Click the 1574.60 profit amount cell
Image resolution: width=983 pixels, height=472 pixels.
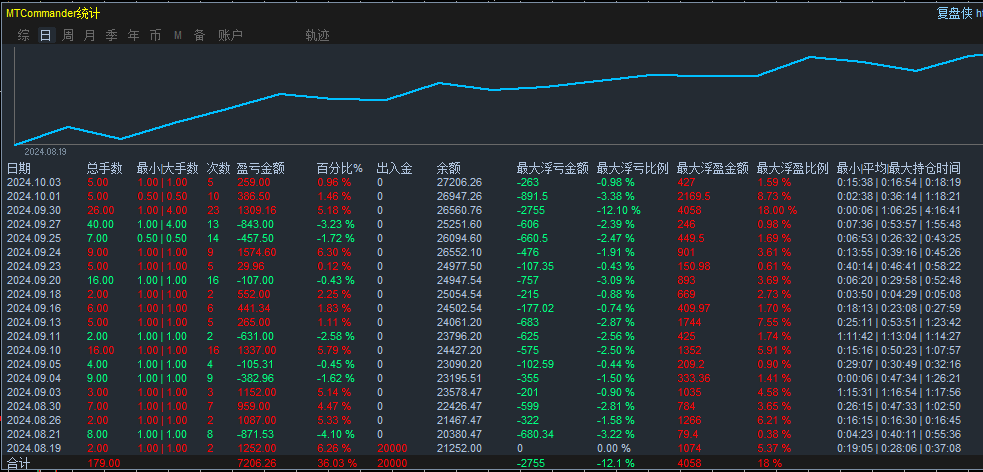pyautogui.click(x=257, y=252)
